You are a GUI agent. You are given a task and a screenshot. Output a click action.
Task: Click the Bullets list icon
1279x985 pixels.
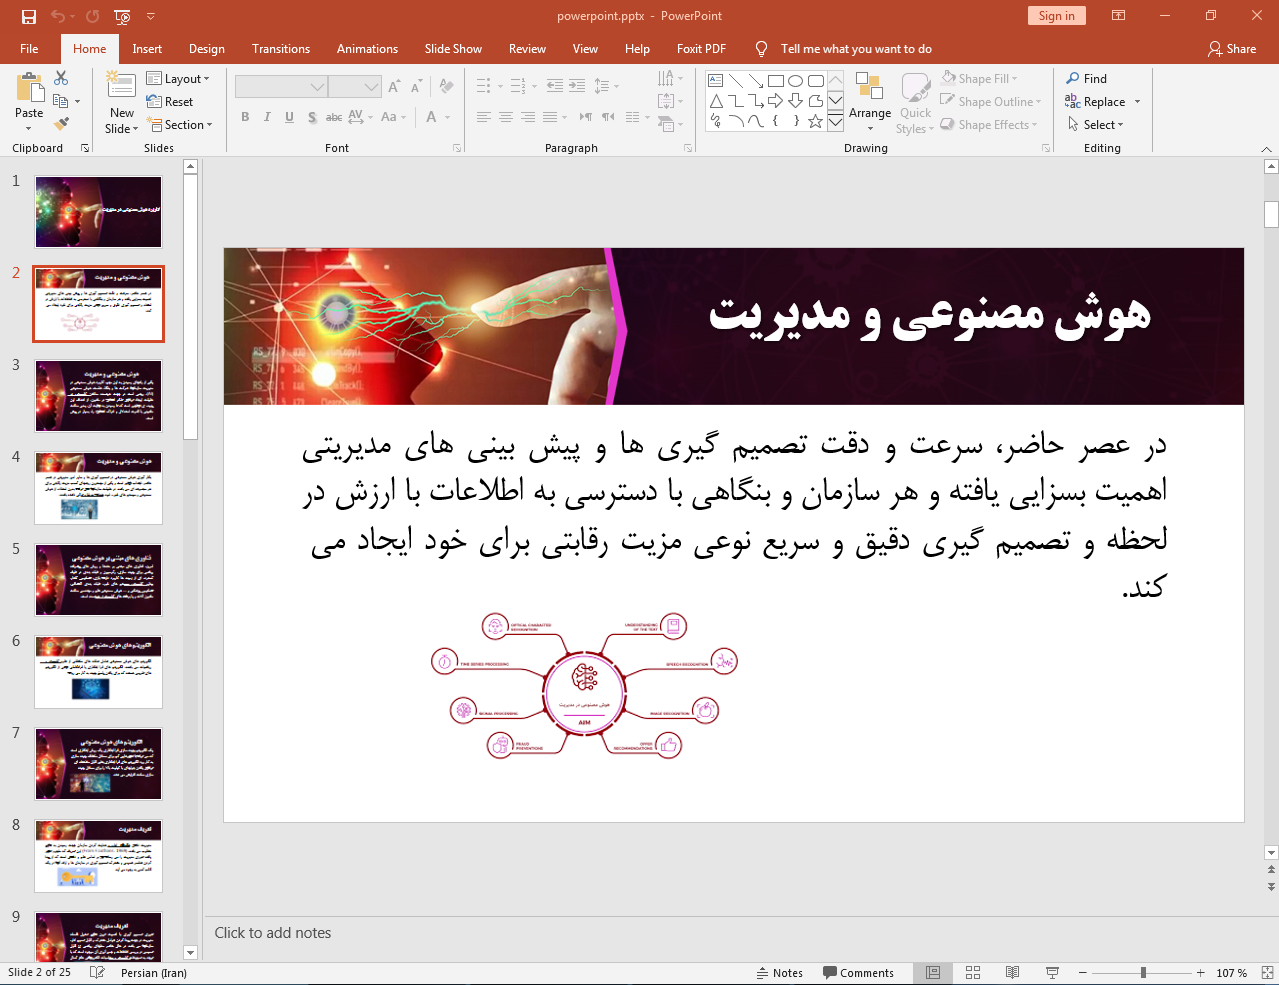[484, 86]
